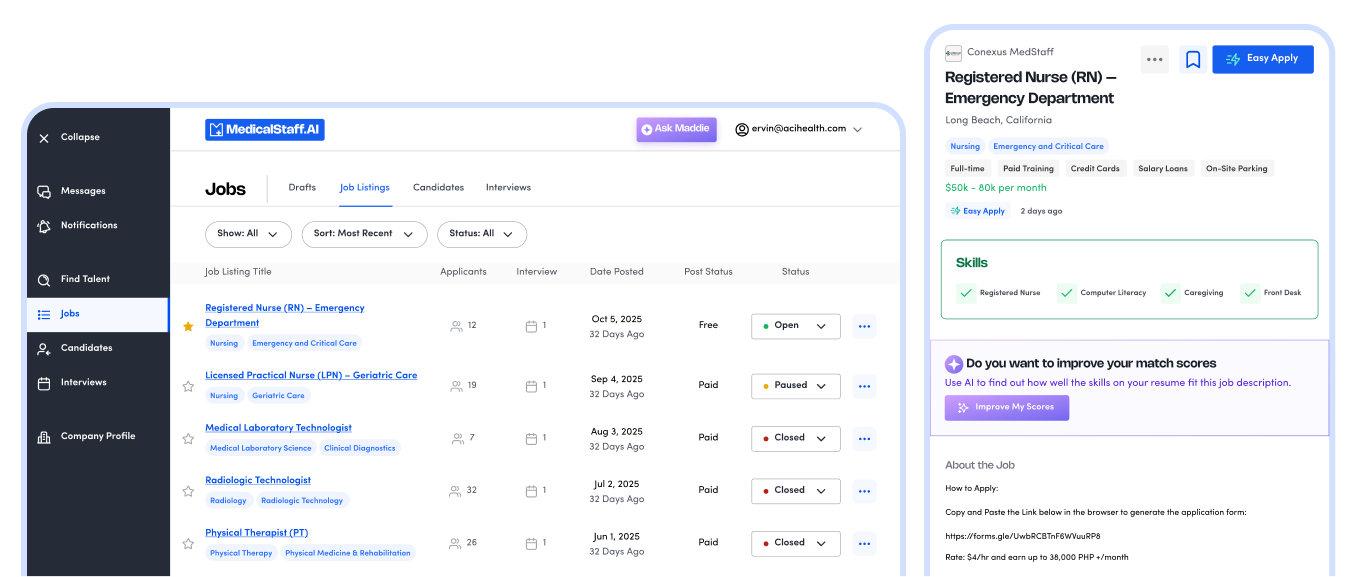Viewport: 1350px width, 577px height.
Task: Open more options for Registered Nurse listing
Action: point(864,326)
